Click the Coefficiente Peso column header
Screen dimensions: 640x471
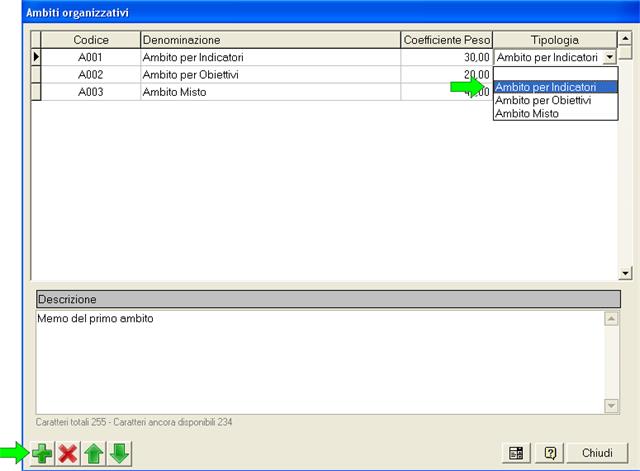[x=446, y=39]
